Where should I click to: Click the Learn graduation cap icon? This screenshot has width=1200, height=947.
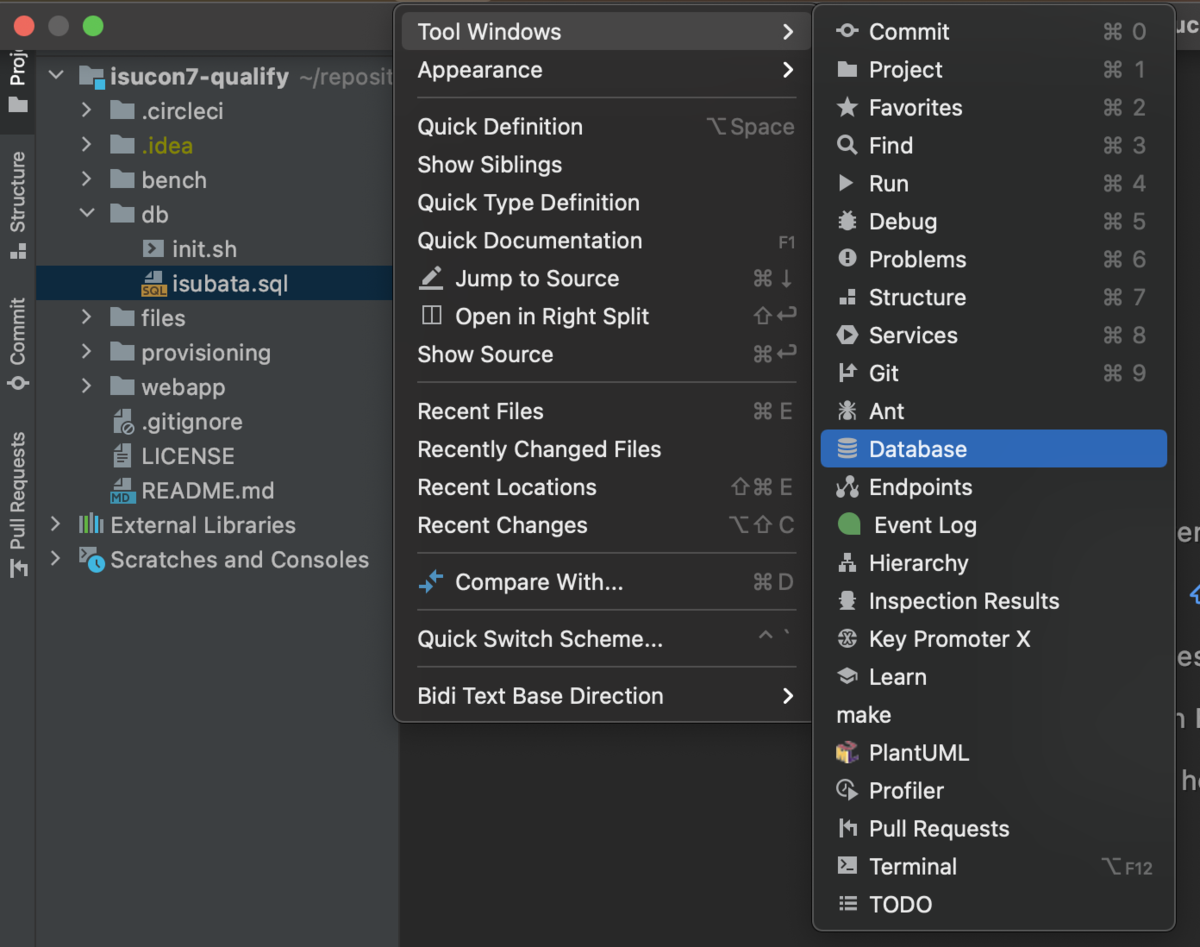(847, 677)
